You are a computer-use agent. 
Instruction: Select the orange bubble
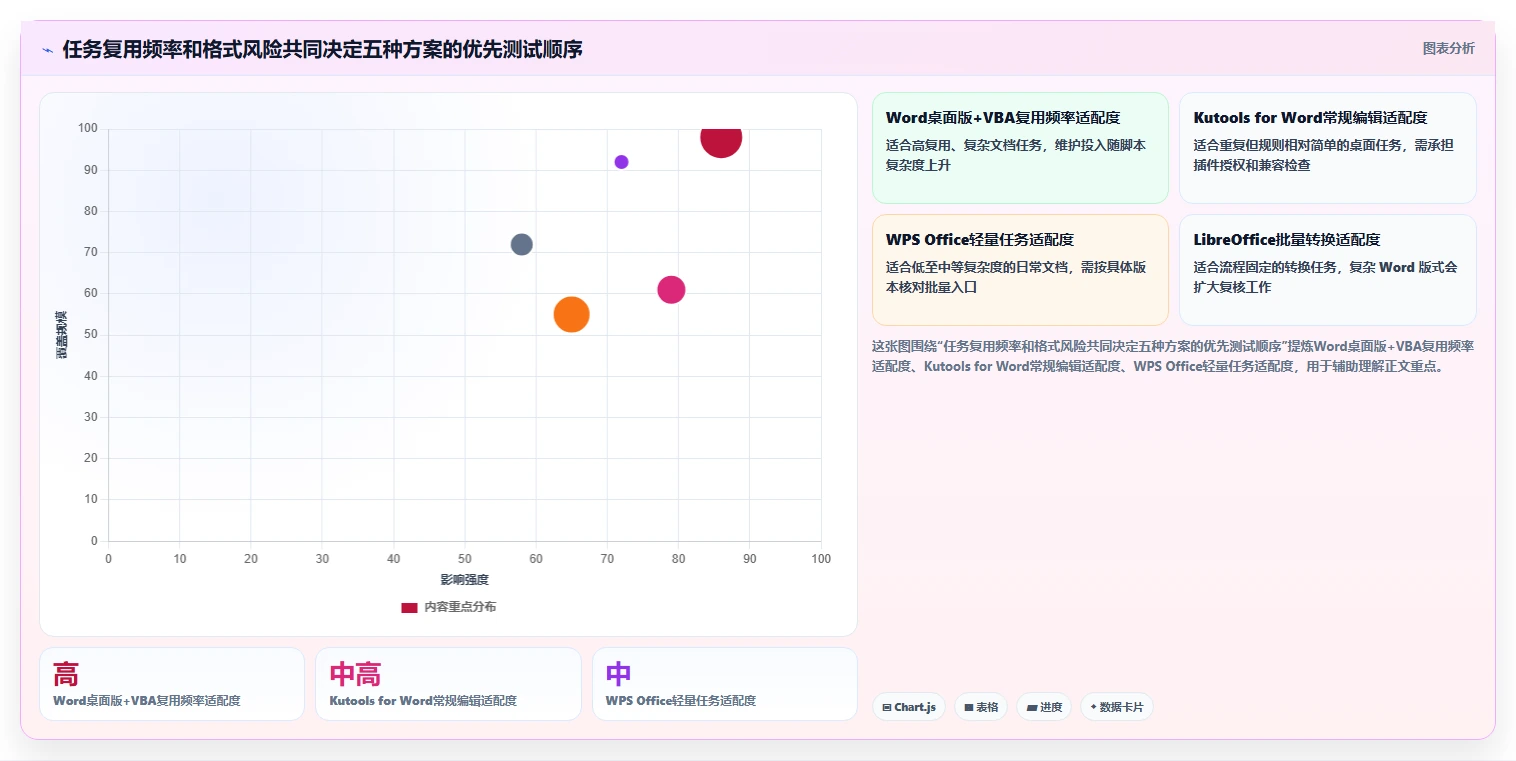(x=571, y=314)
